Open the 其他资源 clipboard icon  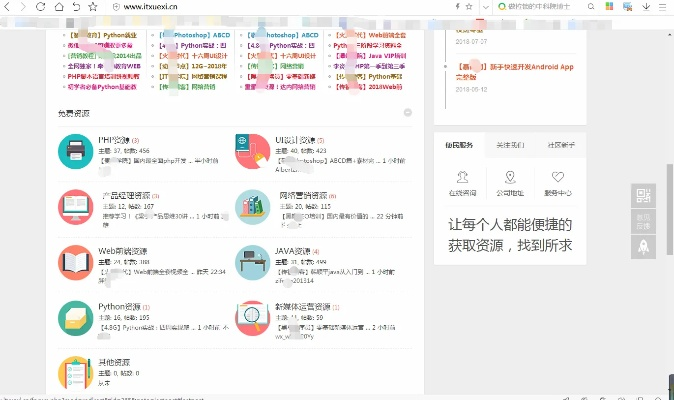[x=76, y=373]
